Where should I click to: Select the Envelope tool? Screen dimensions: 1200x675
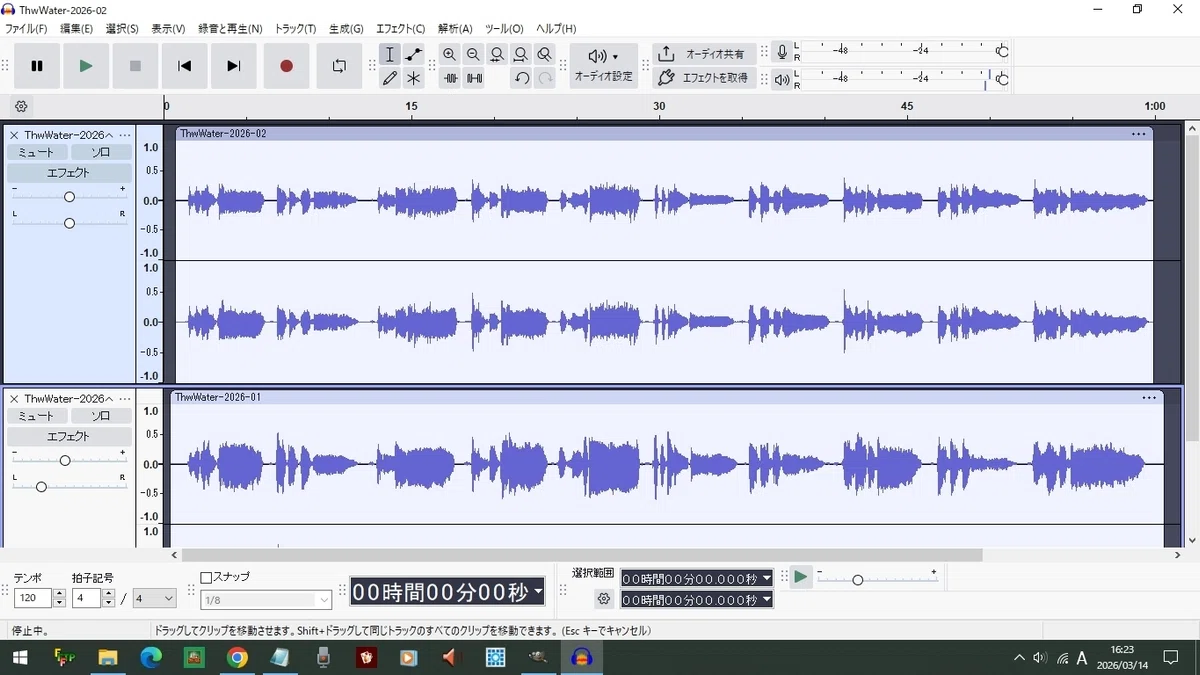coord(414,55)
